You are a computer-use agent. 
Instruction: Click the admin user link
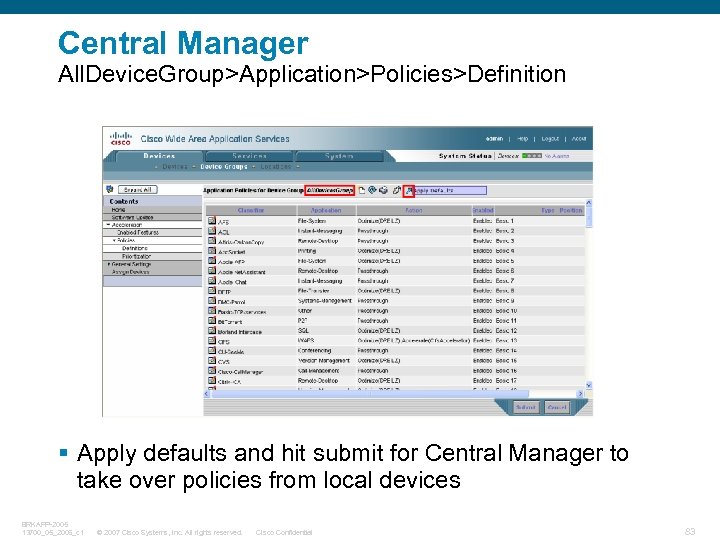click(495, 139)
